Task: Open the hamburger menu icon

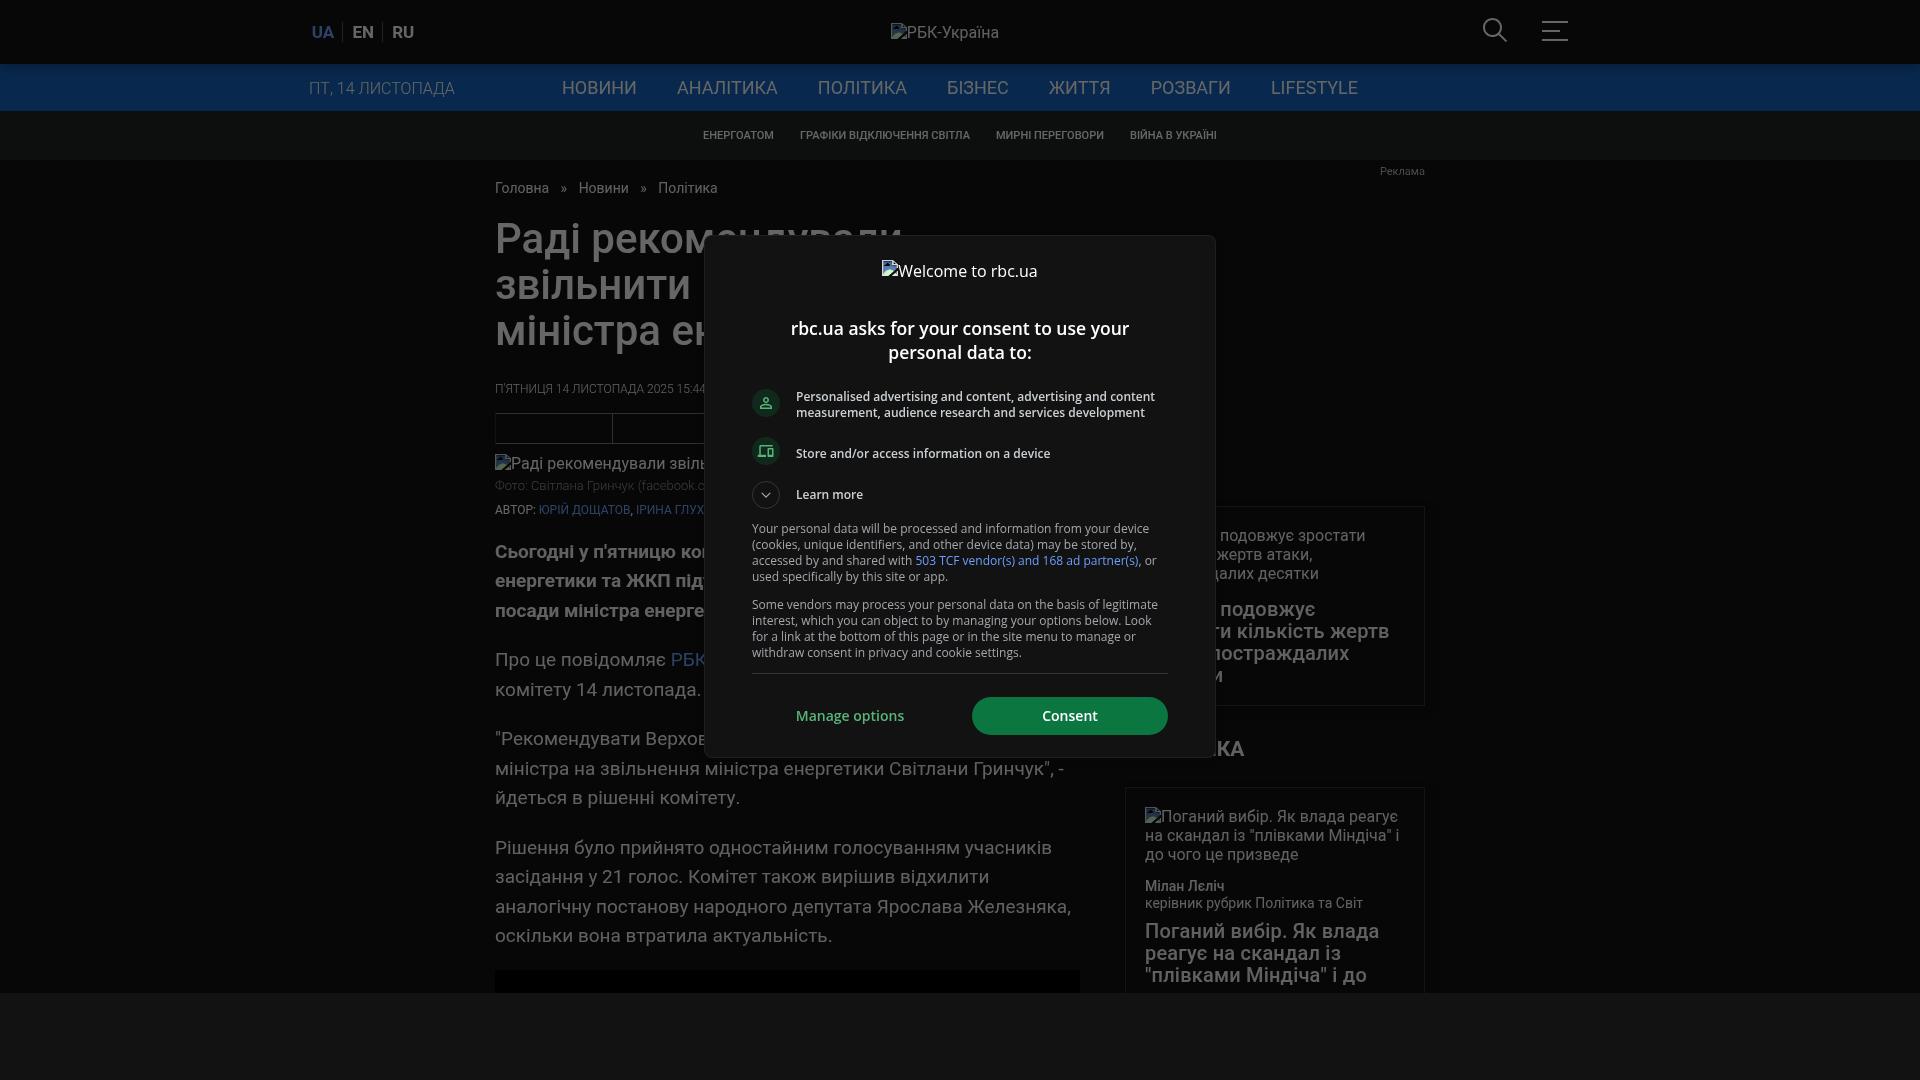Action: [1554, 31]
